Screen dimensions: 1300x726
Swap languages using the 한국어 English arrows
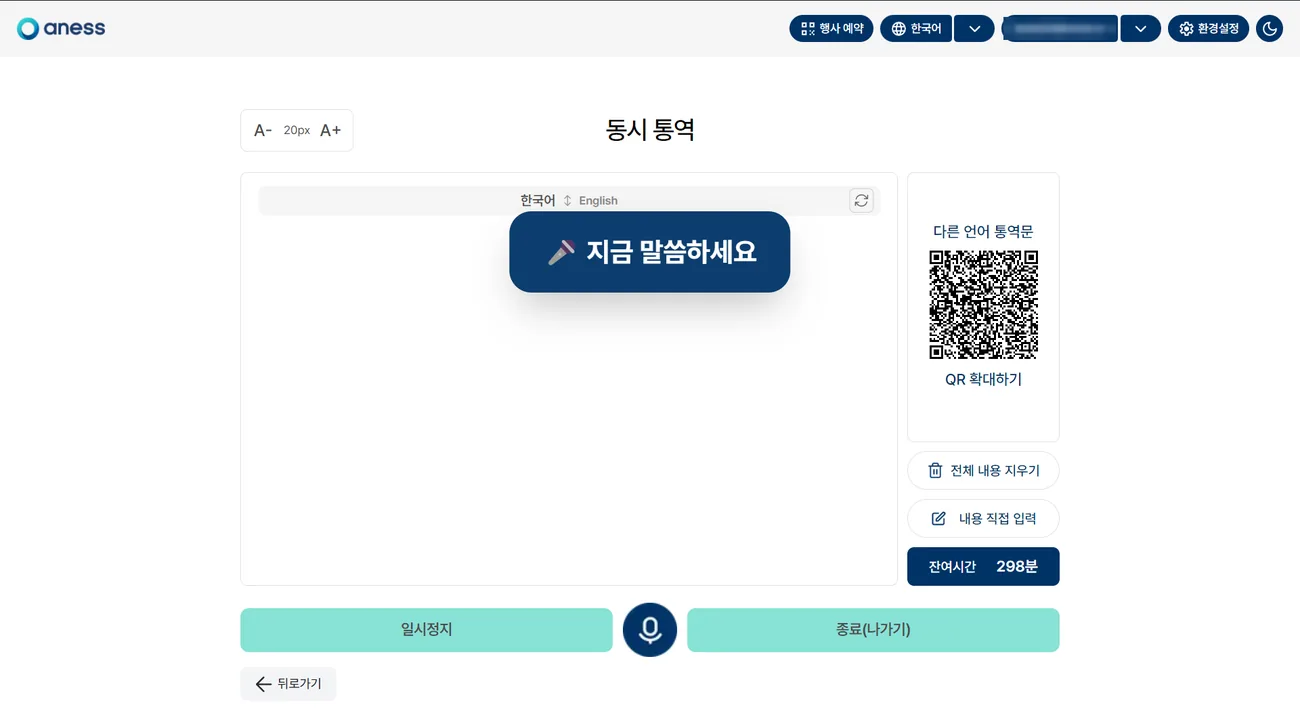tap(567, 200)
